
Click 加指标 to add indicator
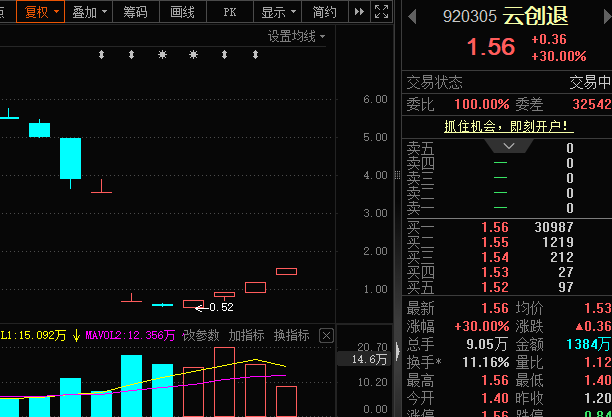[x=246, y=335]
